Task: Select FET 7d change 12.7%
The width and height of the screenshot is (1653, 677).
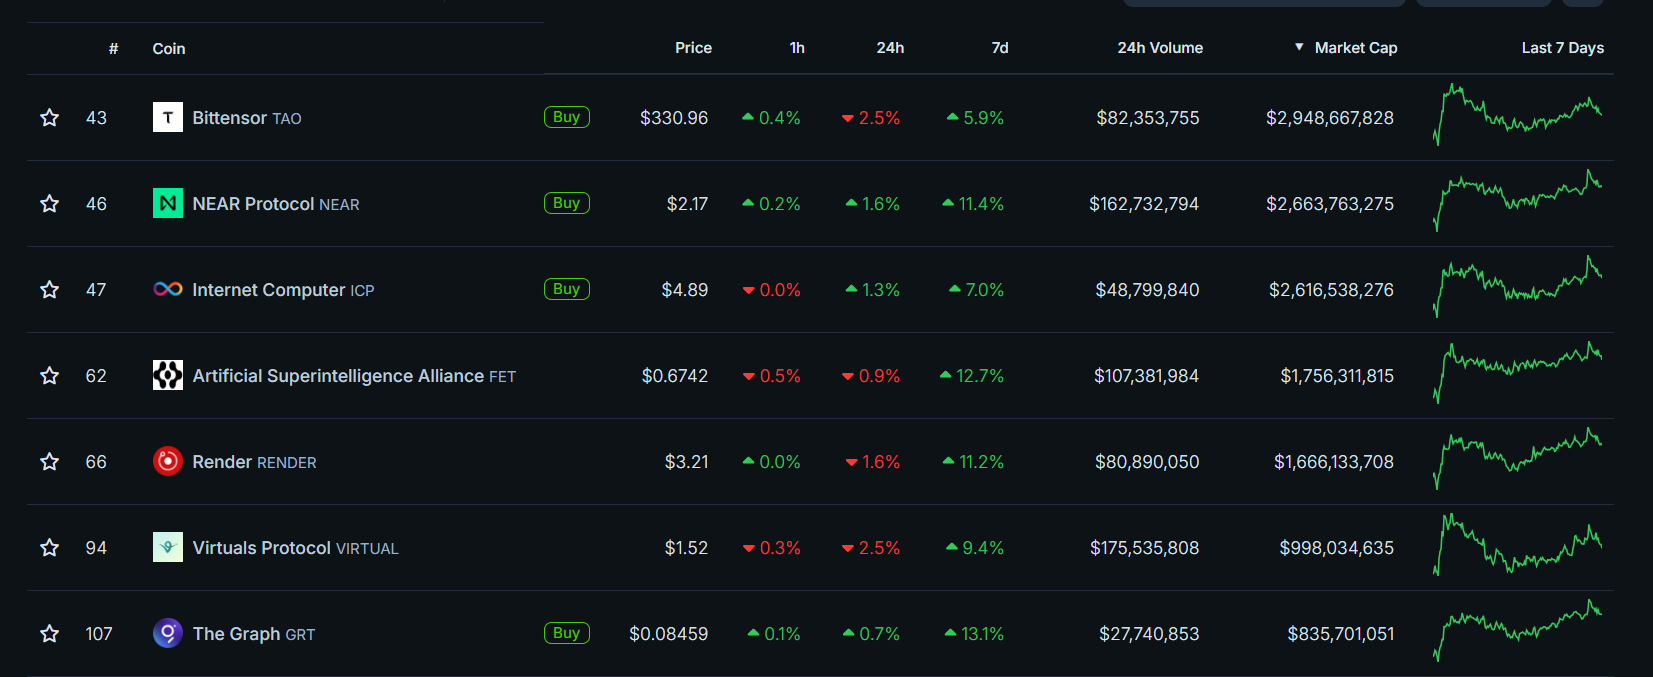Action: [x=972, y=376]
